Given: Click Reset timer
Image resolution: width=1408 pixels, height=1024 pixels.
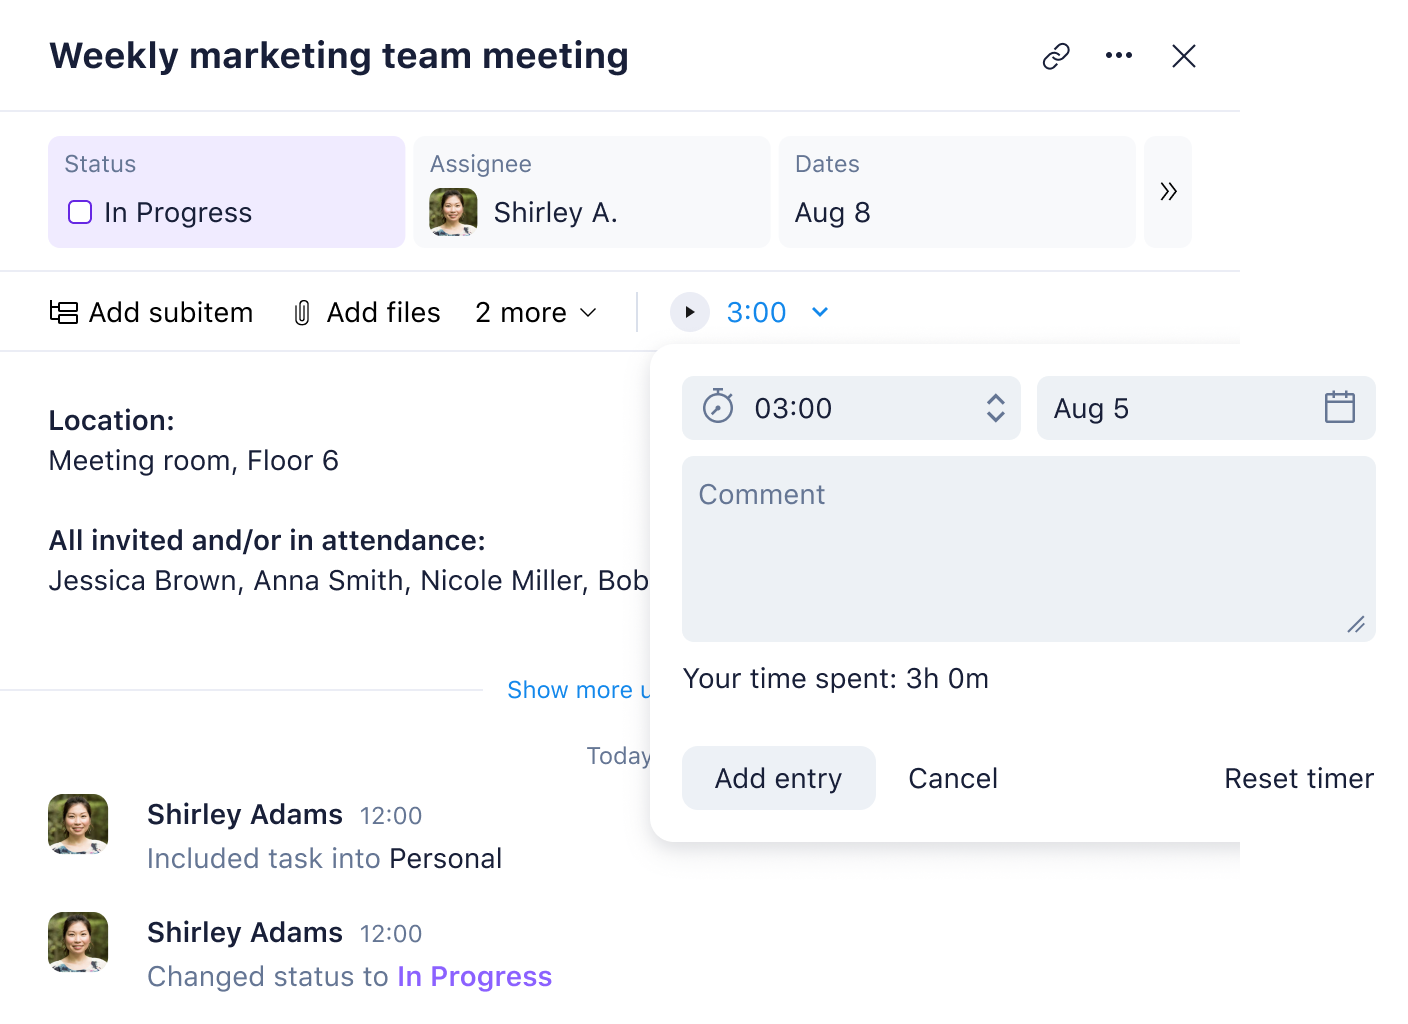Looking at the screenshot, I should coord(1298,778).
